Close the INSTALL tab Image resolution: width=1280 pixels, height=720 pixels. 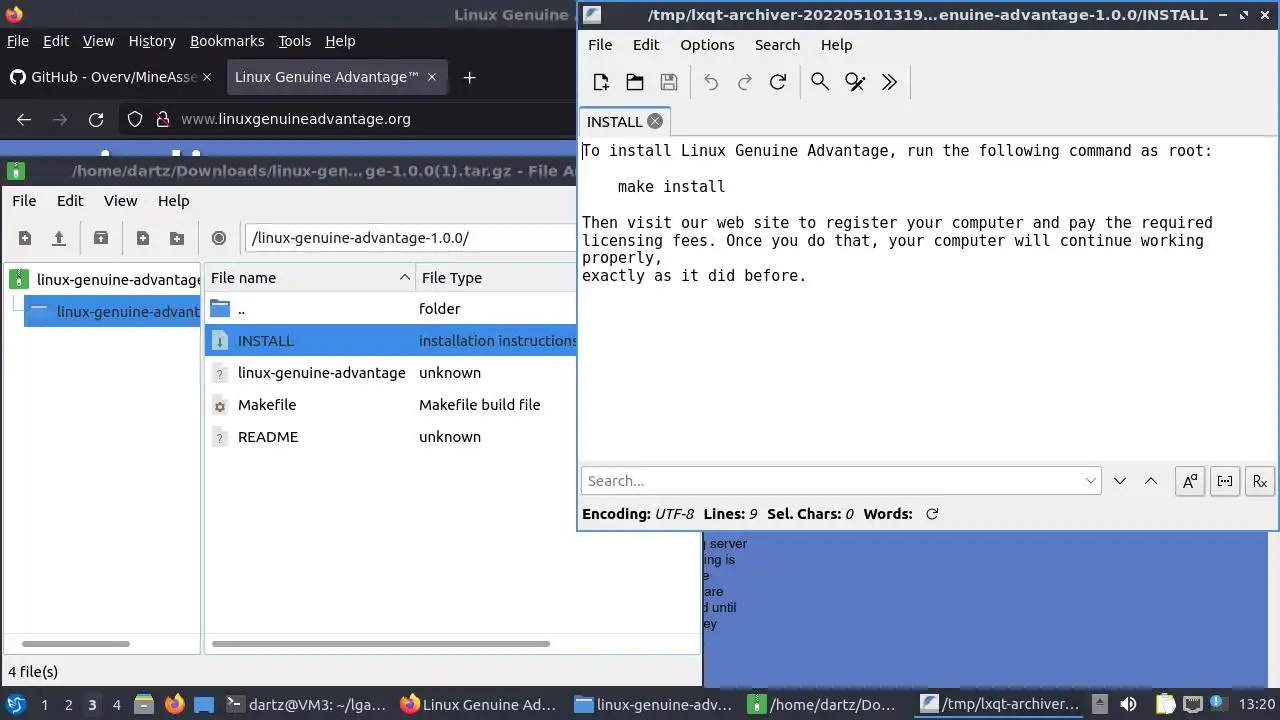(654, 121)
